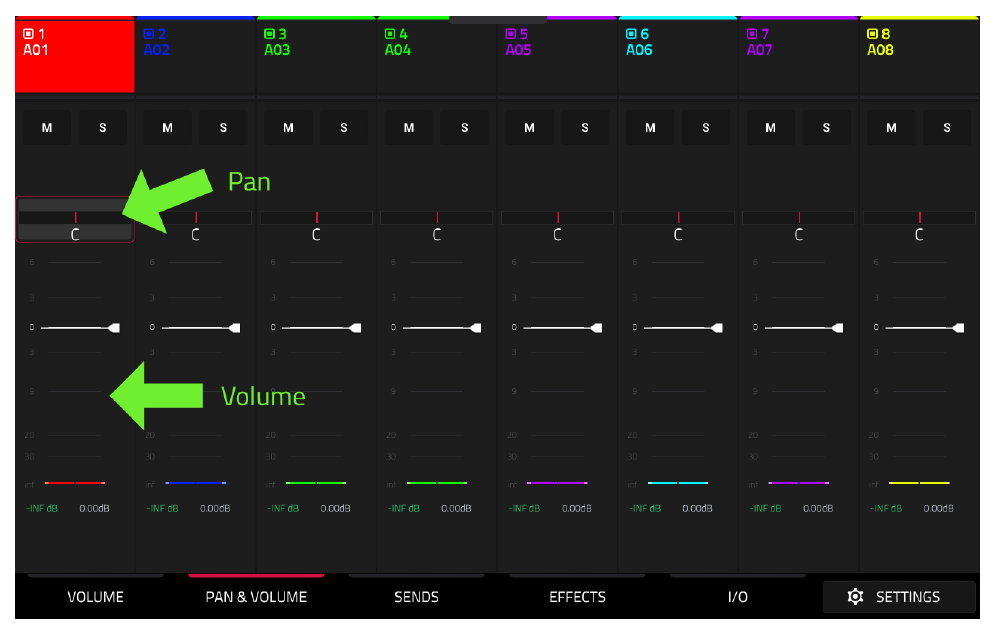
Task: Click the A08 volume fader handle
Action: [x=958, y=328]
